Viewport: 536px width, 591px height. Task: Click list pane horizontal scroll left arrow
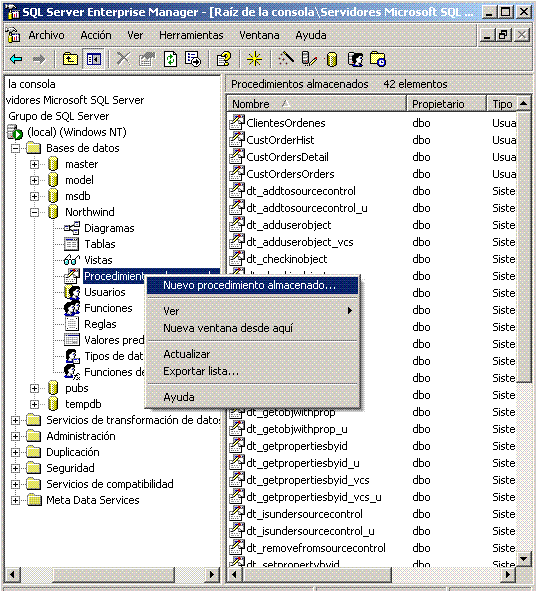tap(235, 574)
